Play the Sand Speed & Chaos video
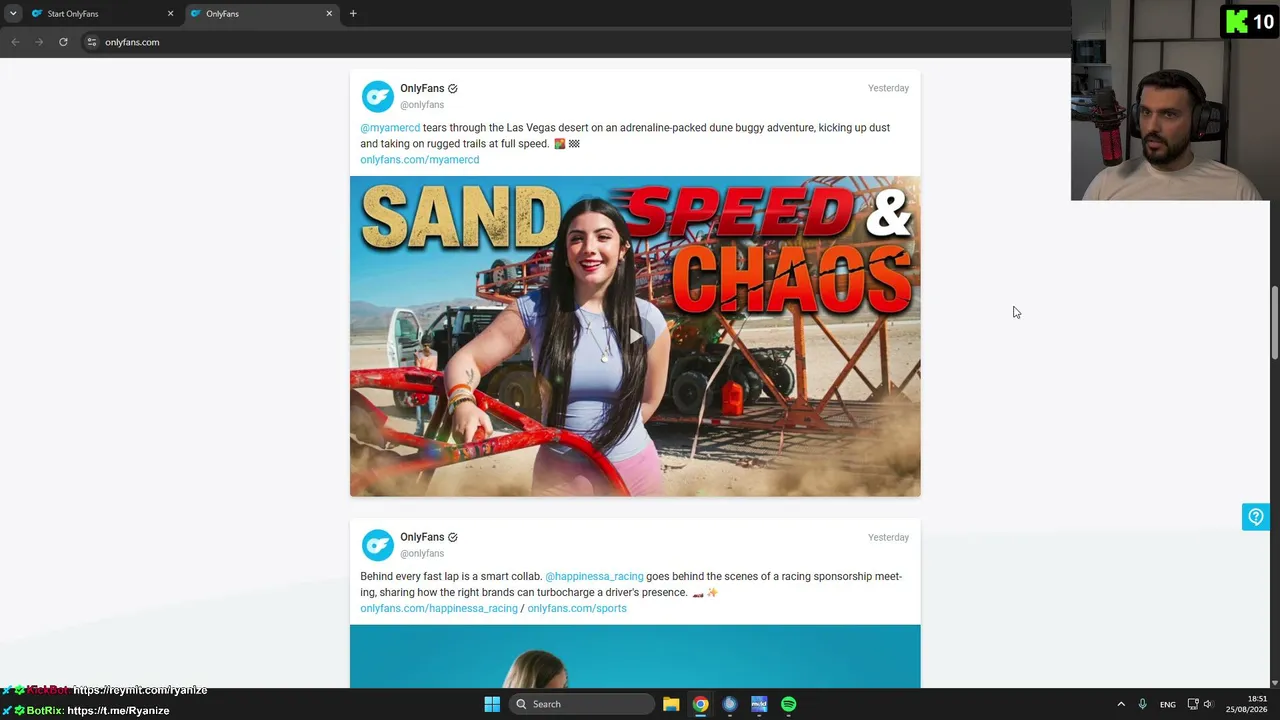Image resolution: width=1280 pixels, height=720 pixels. [x=635, y=336]
